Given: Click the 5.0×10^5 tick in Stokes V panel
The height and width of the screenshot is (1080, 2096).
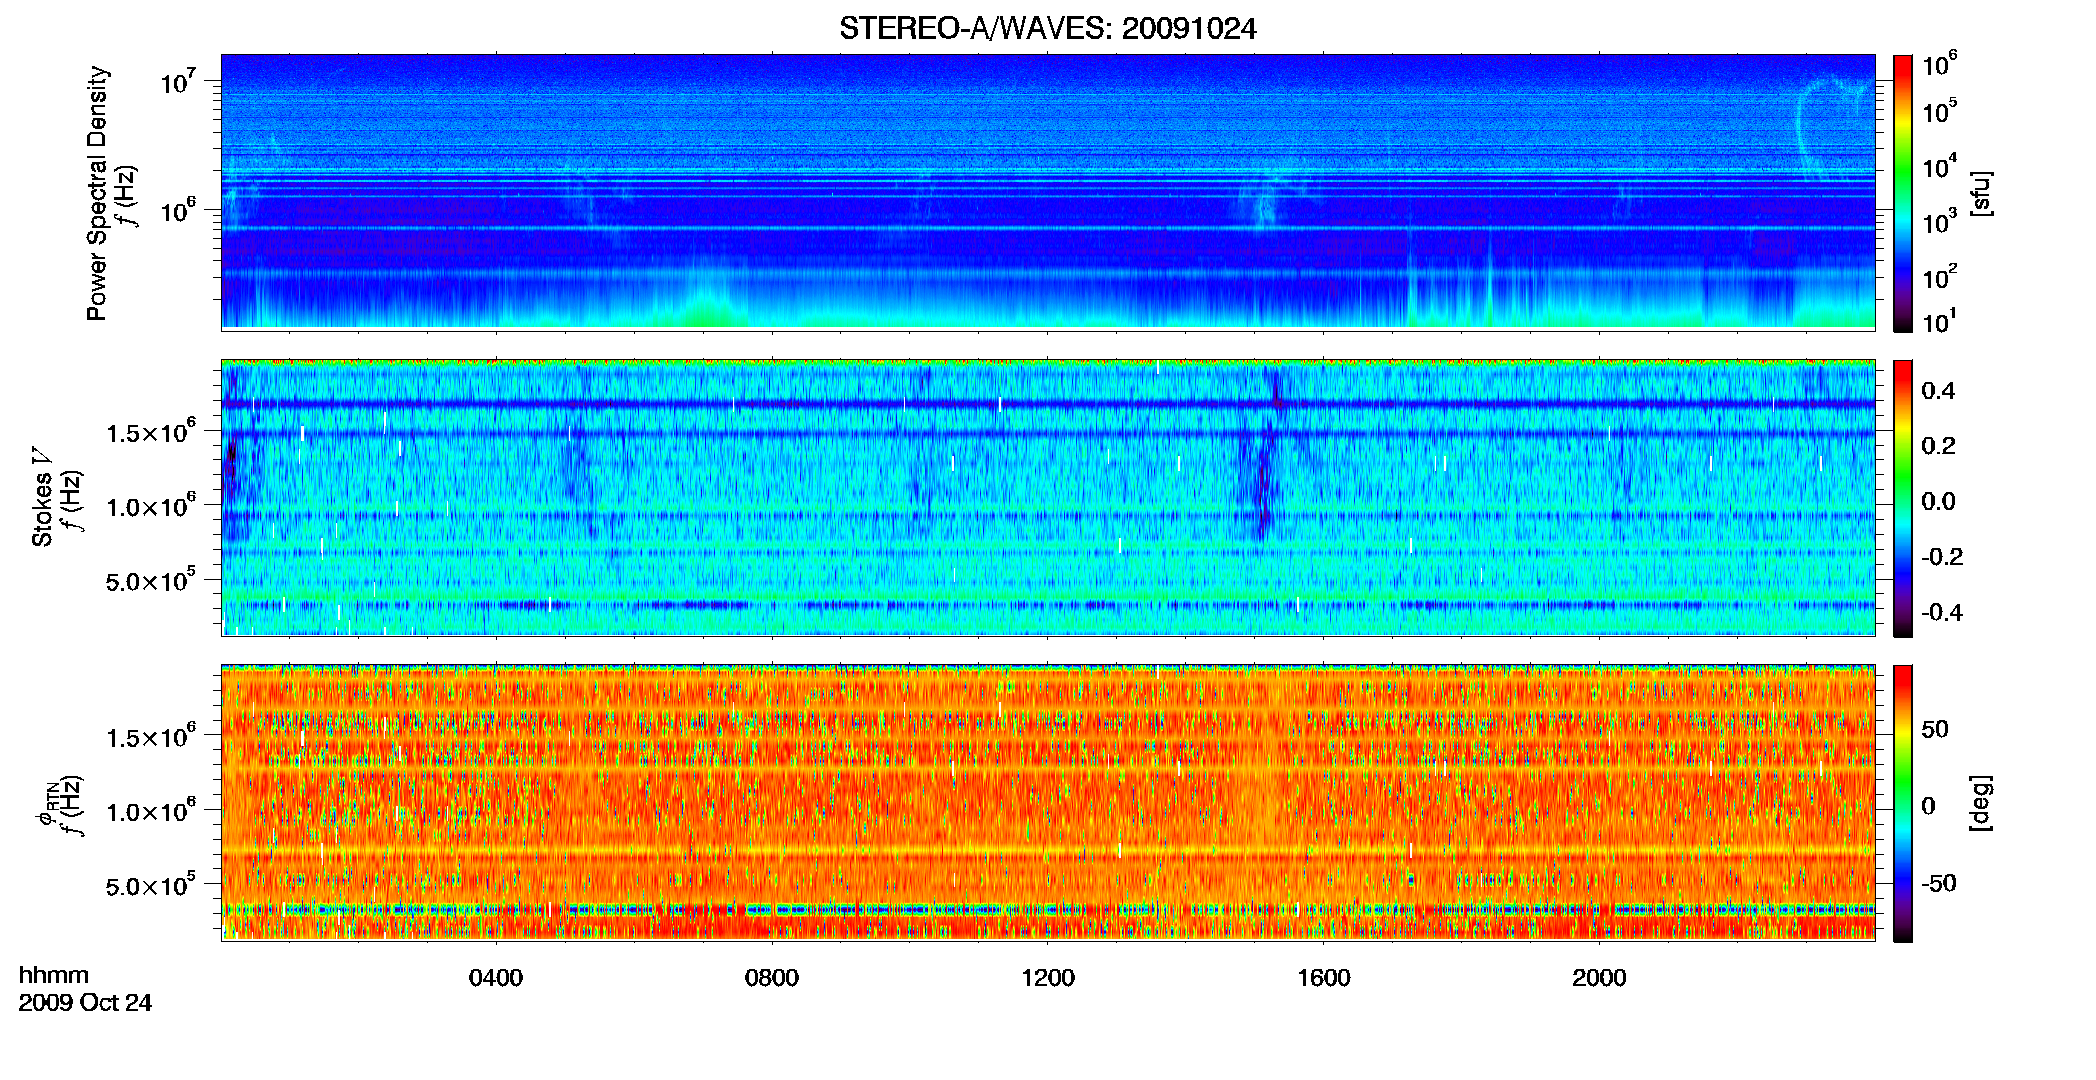Looking at the screenshot, I should coord(150,580).
